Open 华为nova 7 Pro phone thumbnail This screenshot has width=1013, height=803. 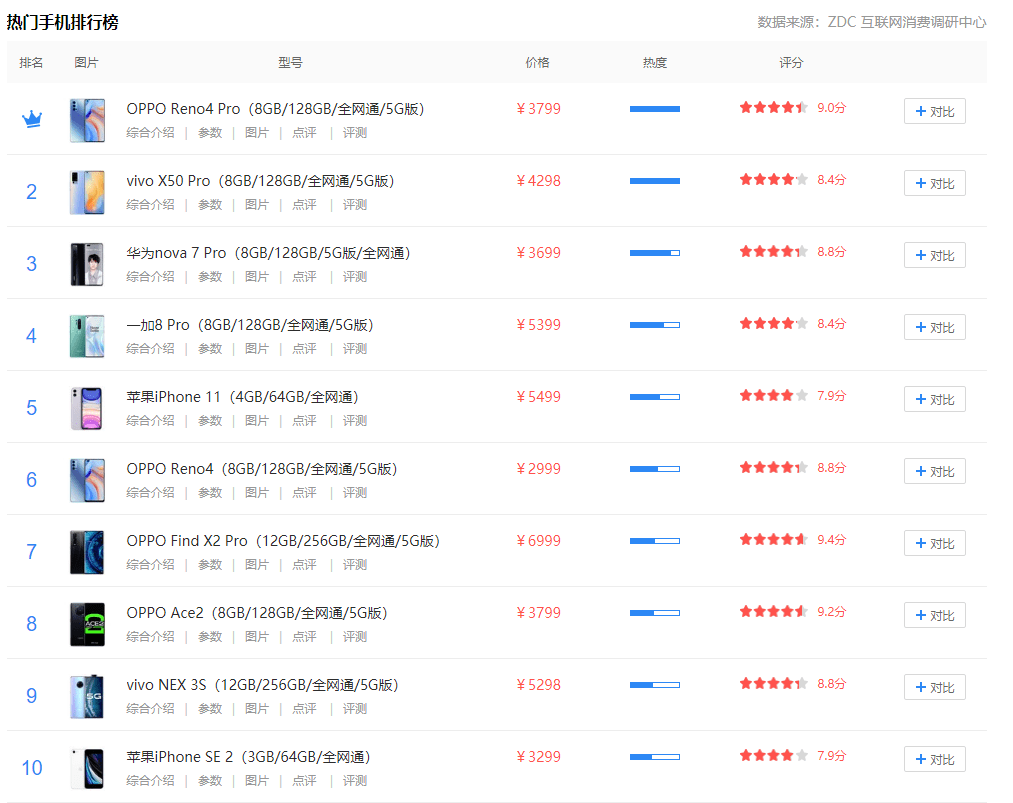pos(87,264)
